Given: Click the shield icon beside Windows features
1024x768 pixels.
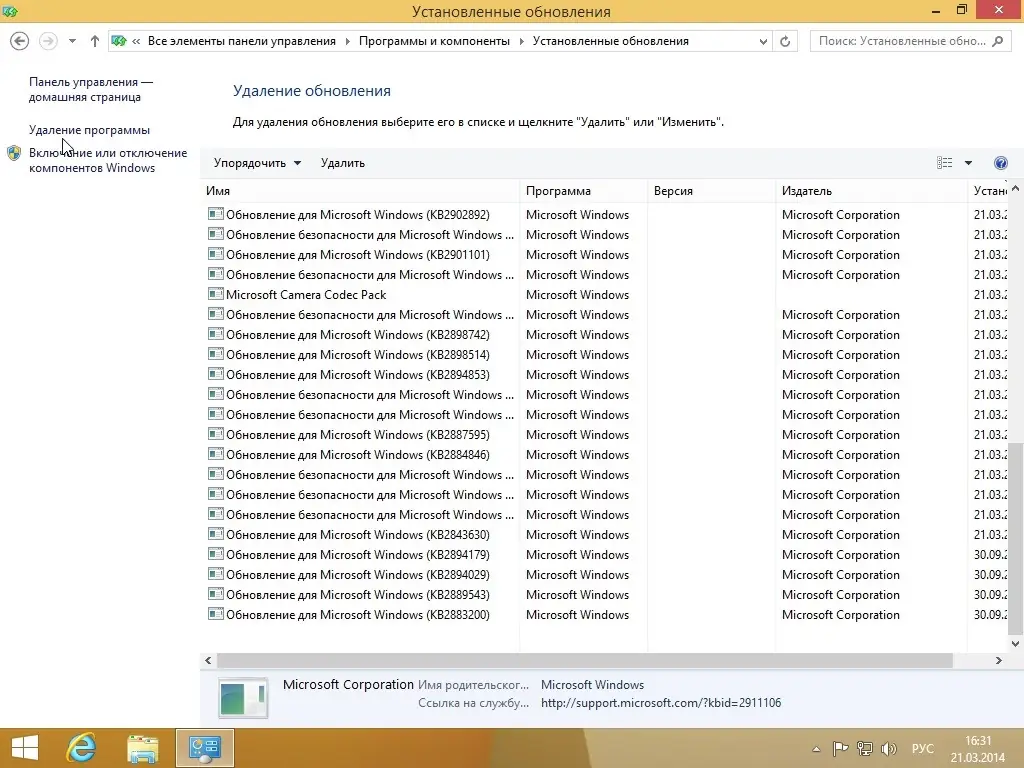Looking at the screenshot, I should pyautogui.click(x=14, y=153).
